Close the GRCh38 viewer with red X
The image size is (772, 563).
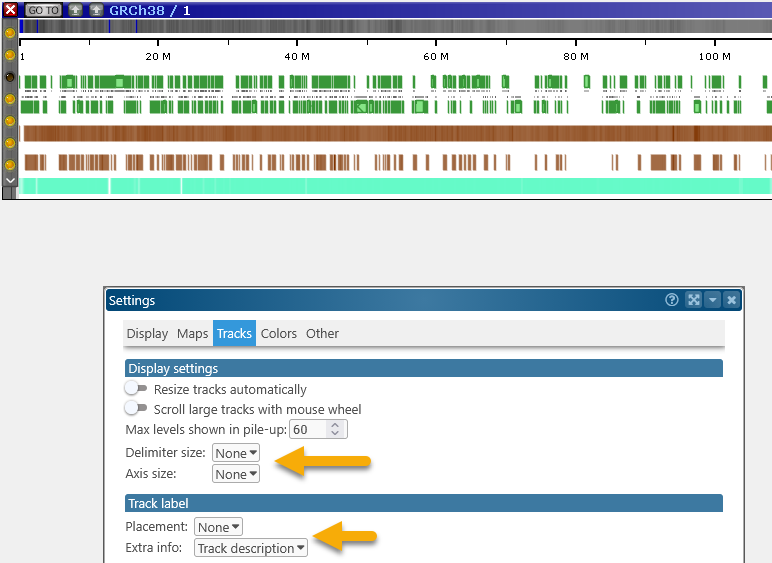pyautogui.click(x=10, y=9)
